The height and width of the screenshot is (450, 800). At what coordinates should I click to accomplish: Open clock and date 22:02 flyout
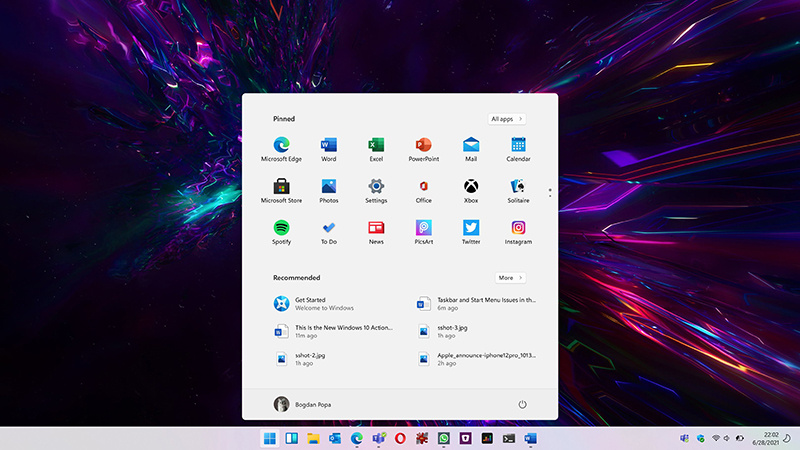[765, 438]
